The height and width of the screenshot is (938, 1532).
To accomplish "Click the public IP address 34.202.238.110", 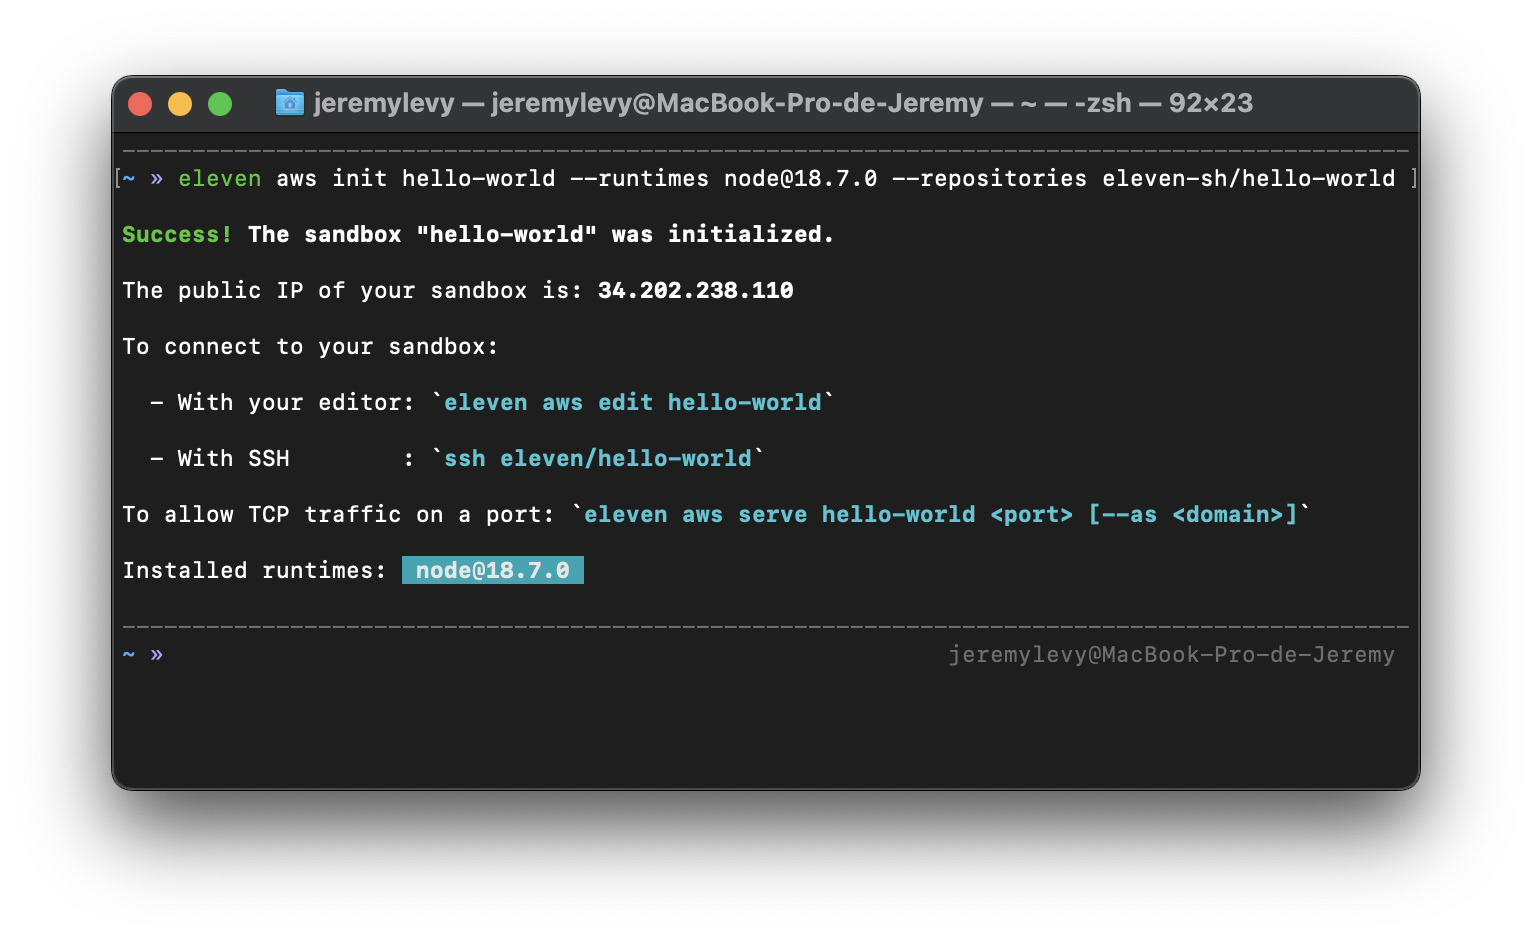I will (695, 290).
